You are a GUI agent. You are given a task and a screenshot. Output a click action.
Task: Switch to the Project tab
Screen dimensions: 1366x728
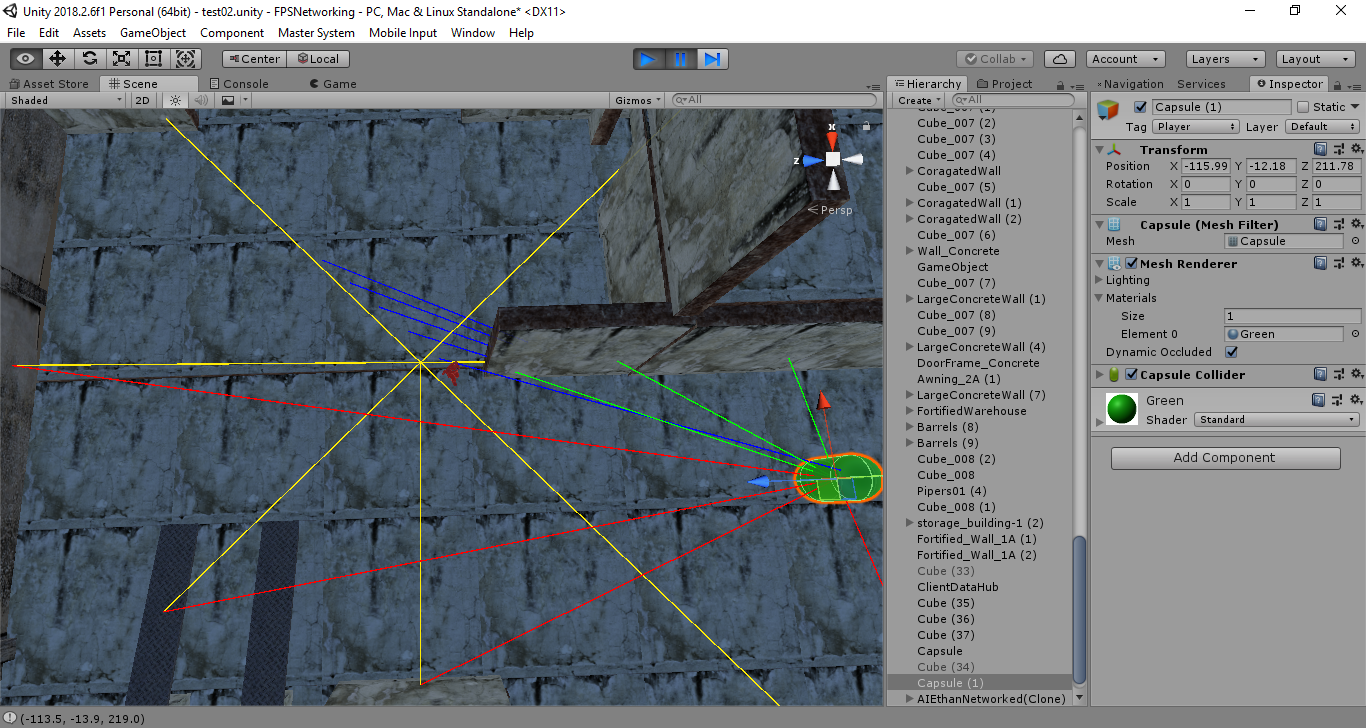coord(1005,84)
